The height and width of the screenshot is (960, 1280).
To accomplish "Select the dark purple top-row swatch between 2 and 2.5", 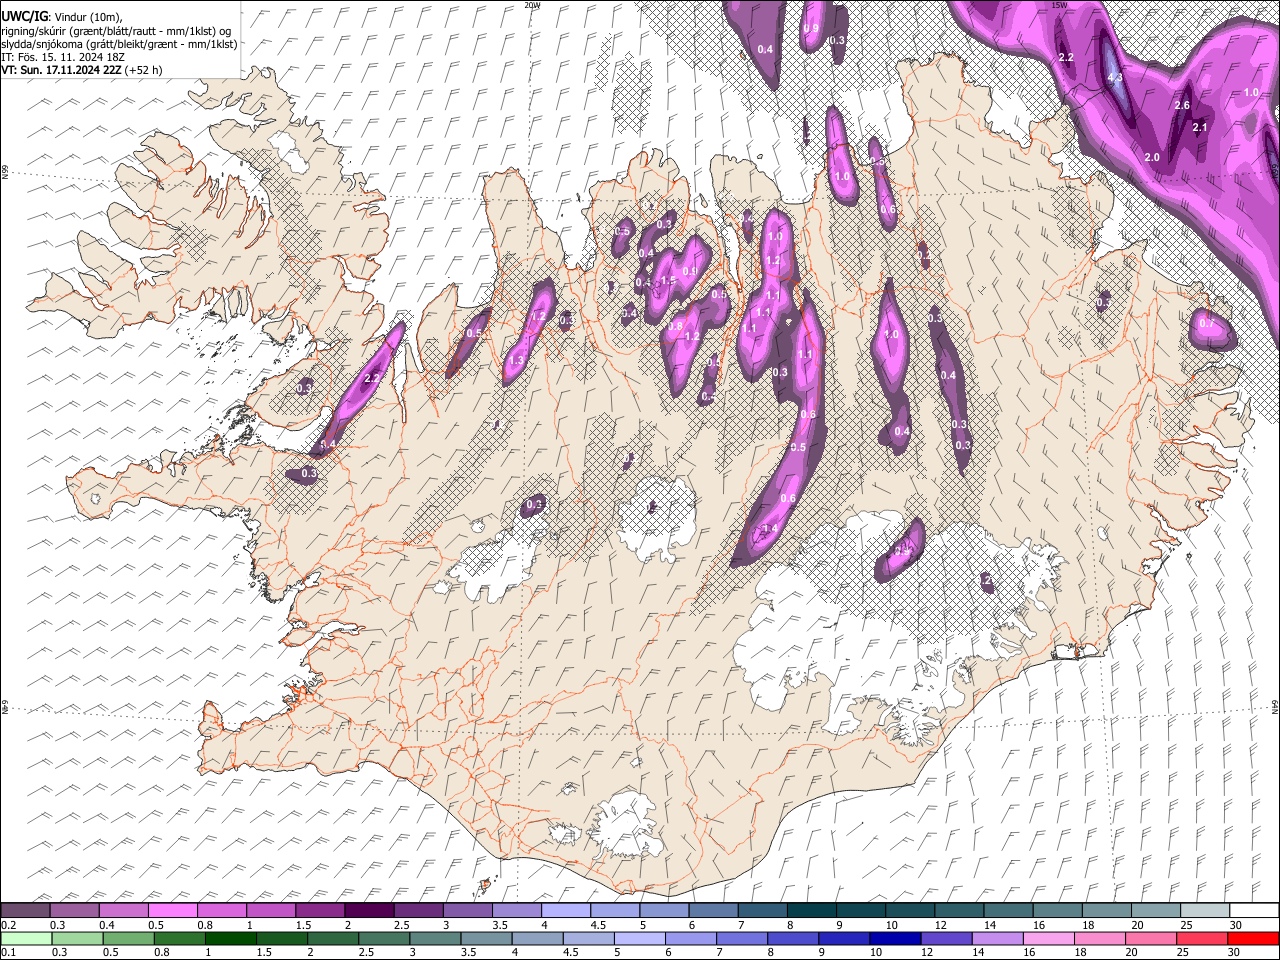I will 368,911.
